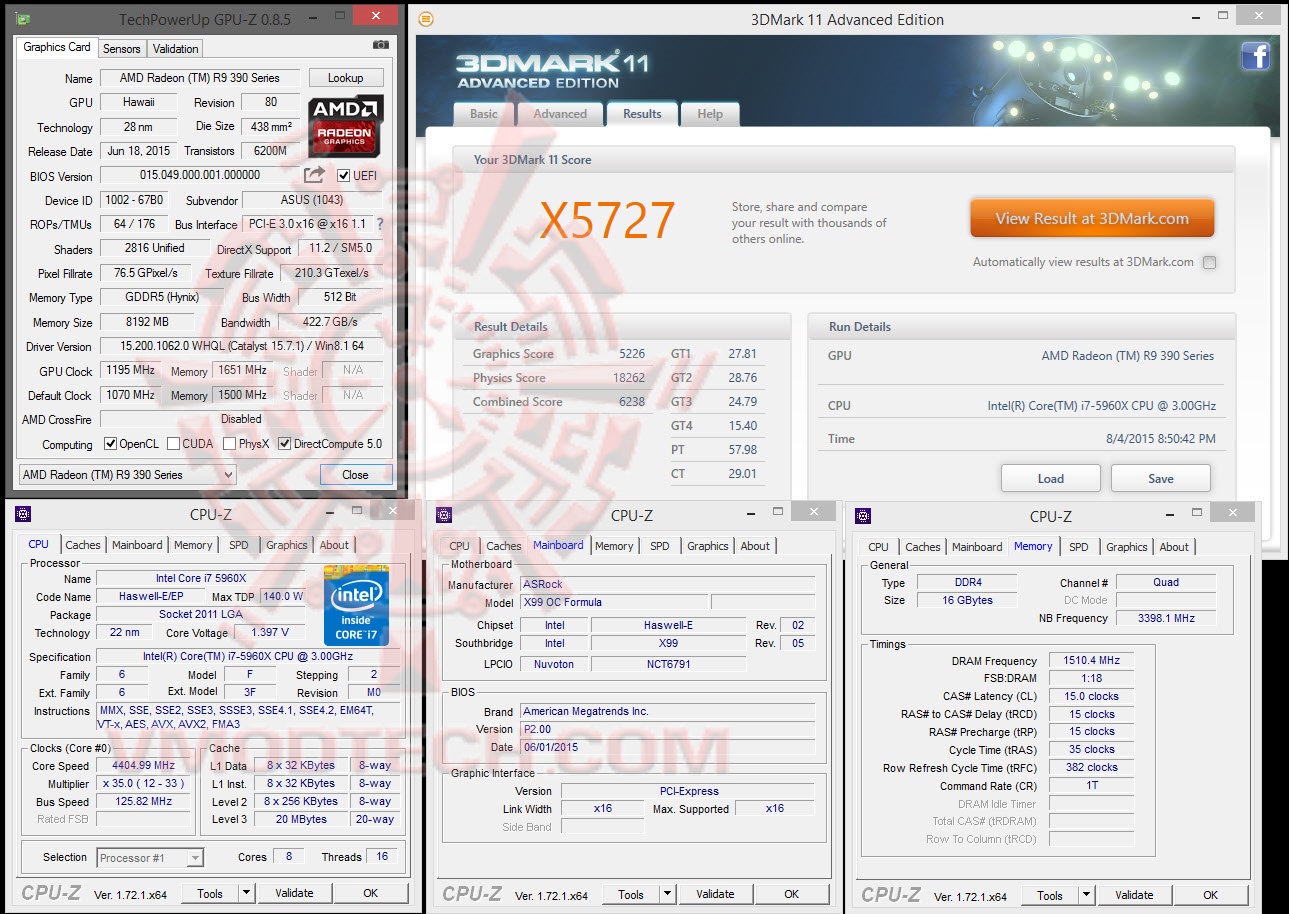Click the Load button in Run Details
1289x914 pixels.
tap(1050, 478)
